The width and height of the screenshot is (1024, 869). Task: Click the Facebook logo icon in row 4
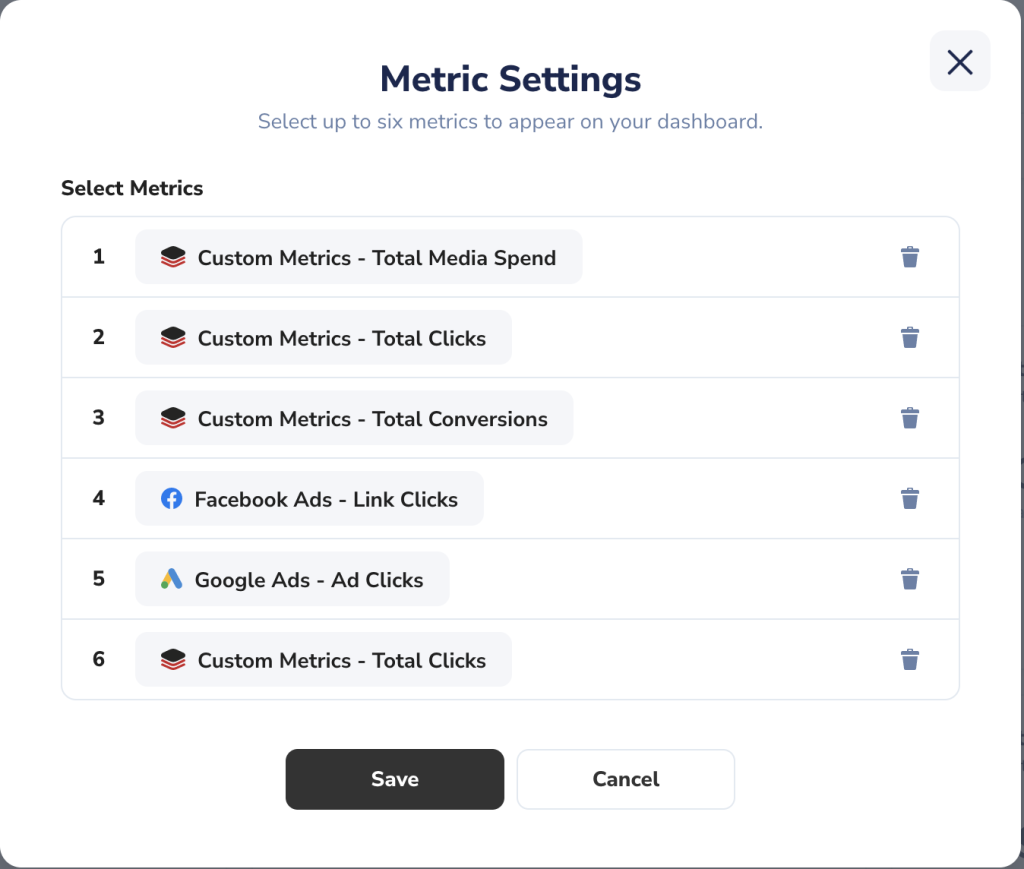(x=172, y=499)
